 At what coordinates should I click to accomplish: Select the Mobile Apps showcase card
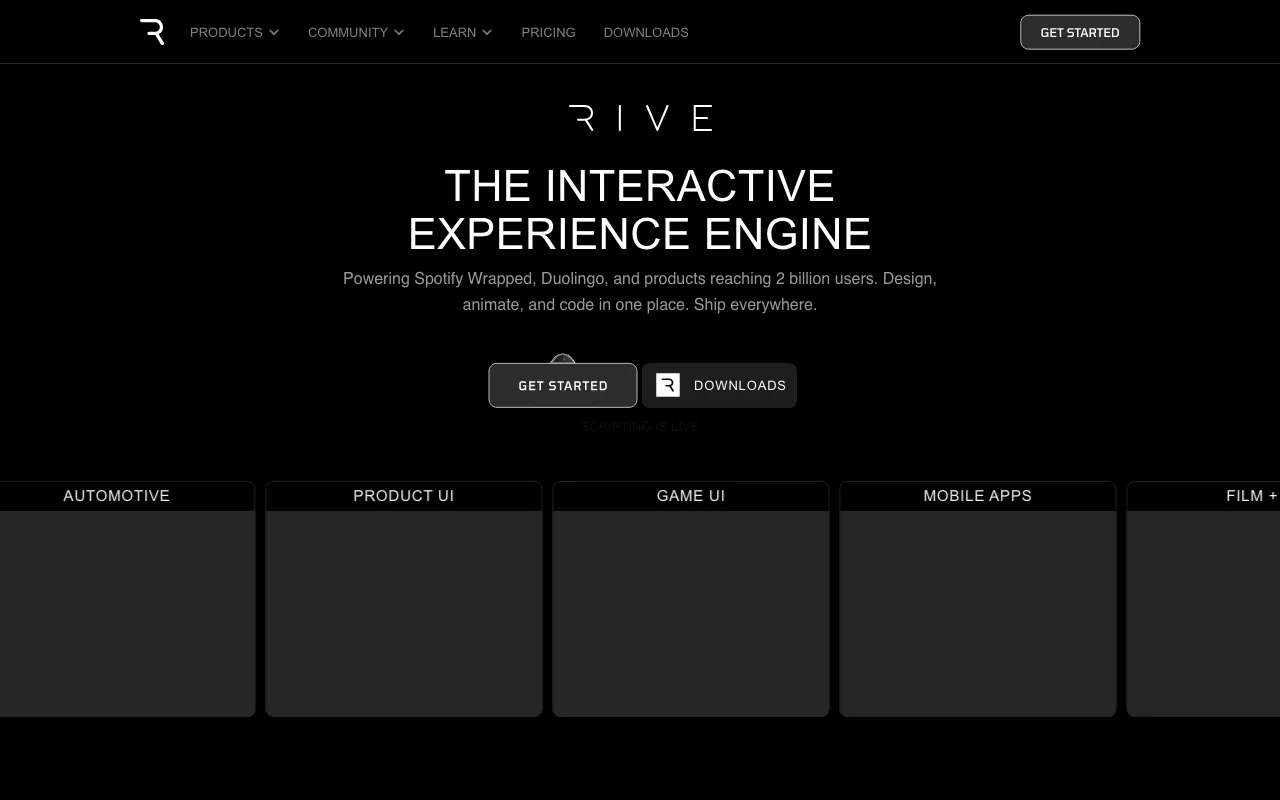(978, 599)
